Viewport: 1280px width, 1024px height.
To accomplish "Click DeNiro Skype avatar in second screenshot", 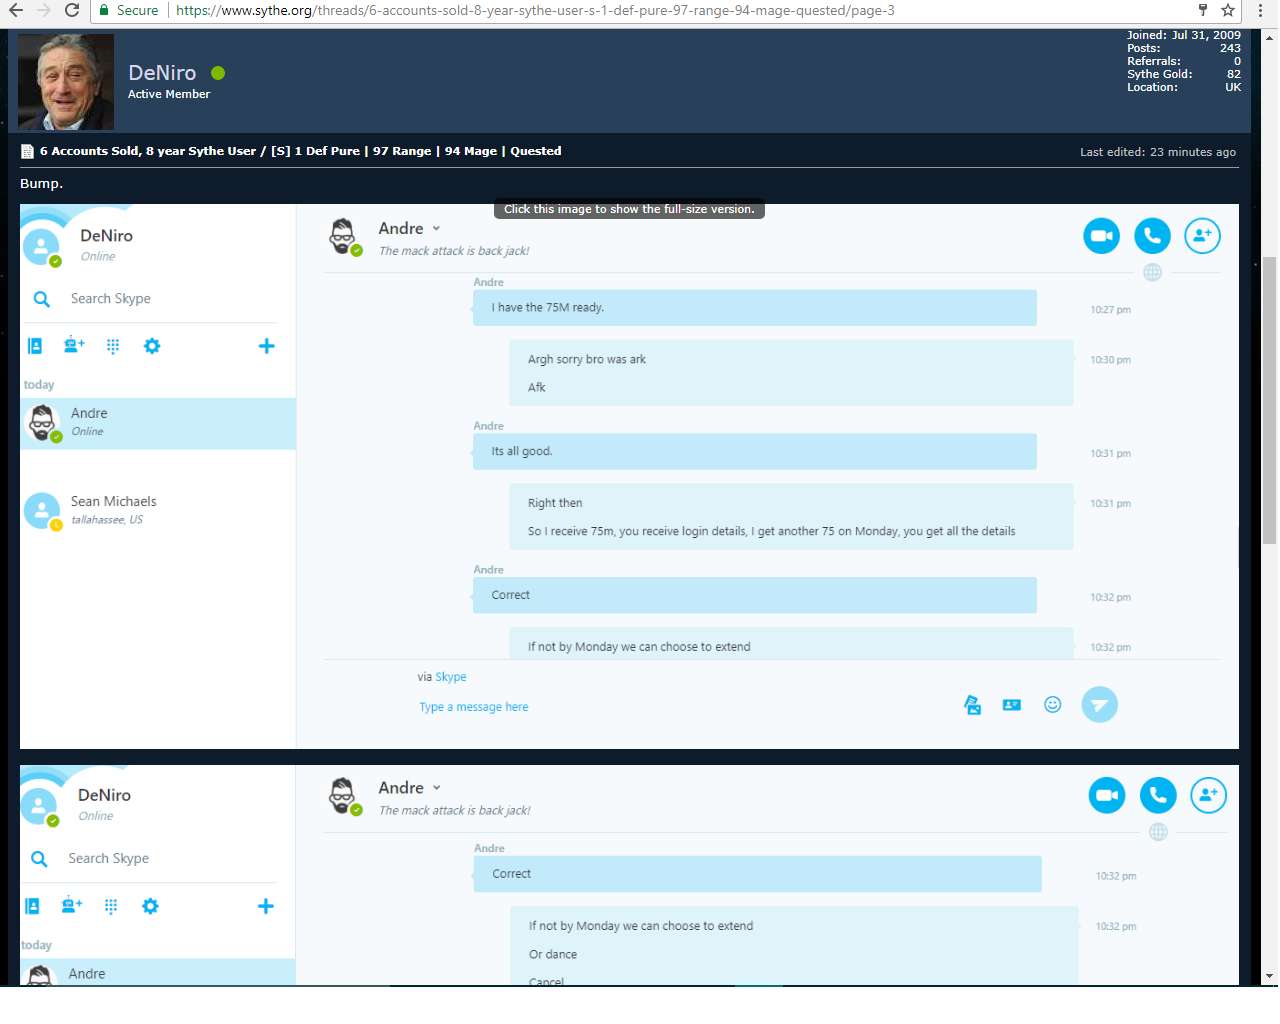I will [x=39, y=806].
